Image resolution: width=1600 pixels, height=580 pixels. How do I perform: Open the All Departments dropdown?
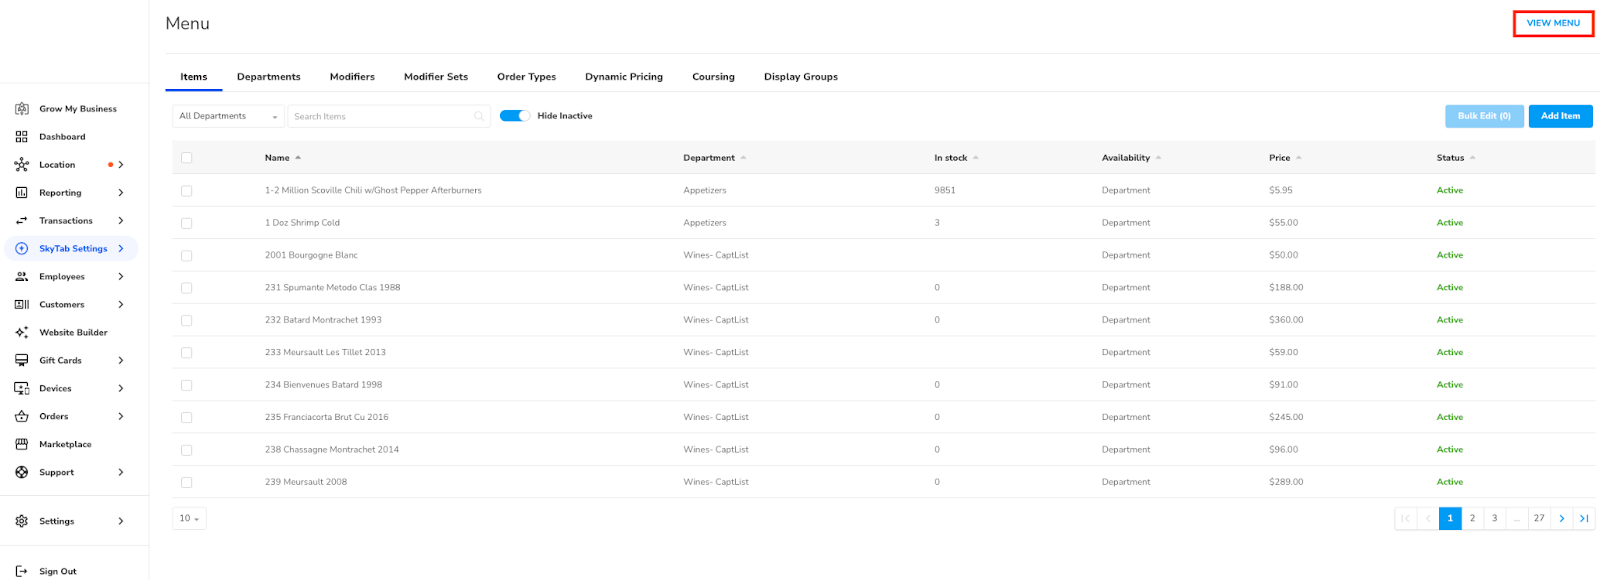click(228, 117)
